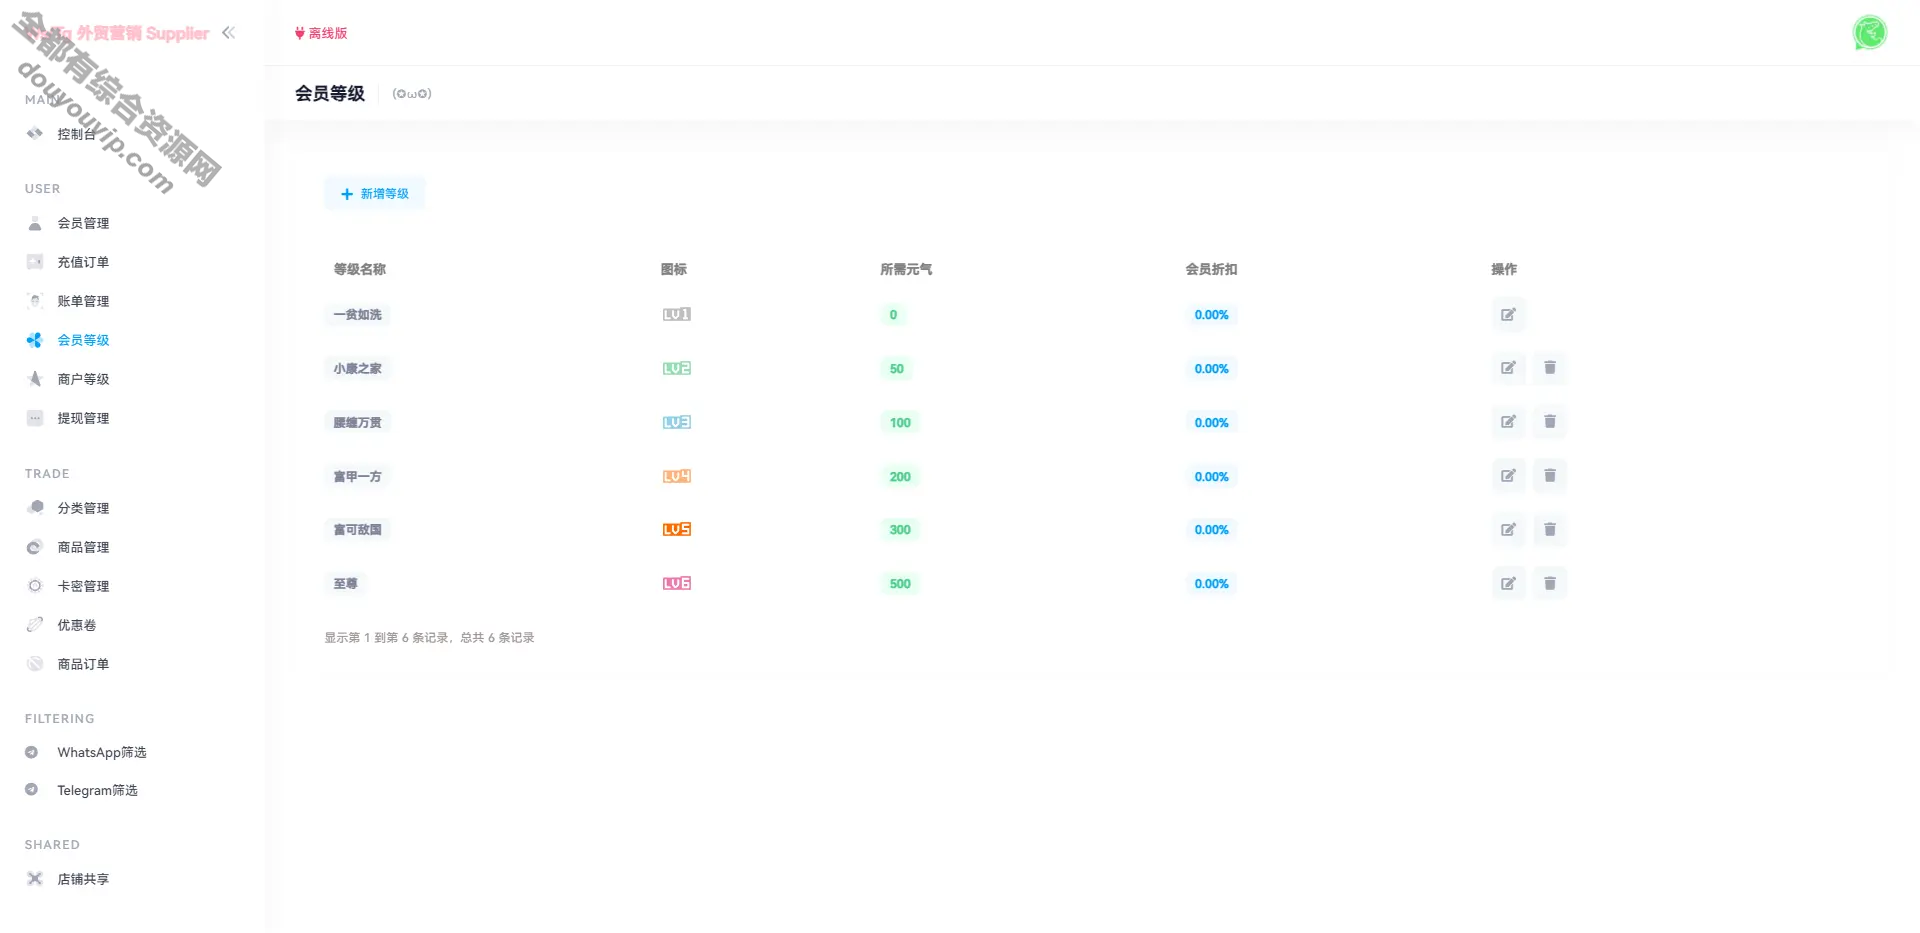Screen dimensions: 1920x933
Task: Click the record count text below table
Action: [429, 638]
